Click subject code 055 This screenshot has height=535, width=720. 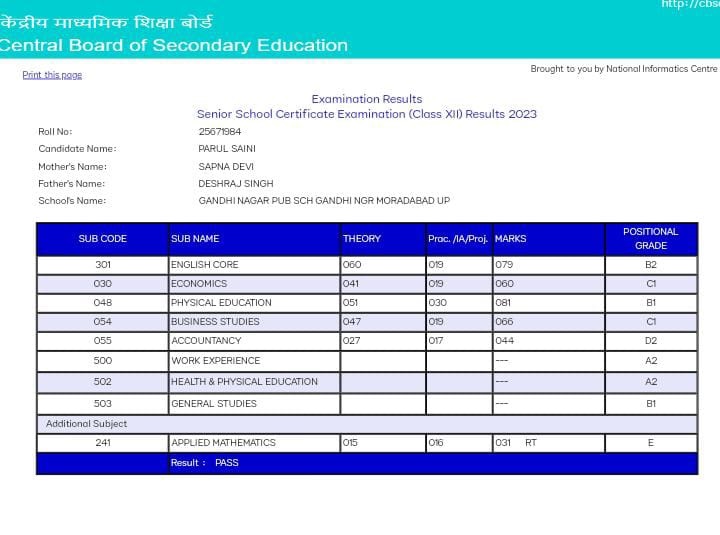(x=102, y=340)
